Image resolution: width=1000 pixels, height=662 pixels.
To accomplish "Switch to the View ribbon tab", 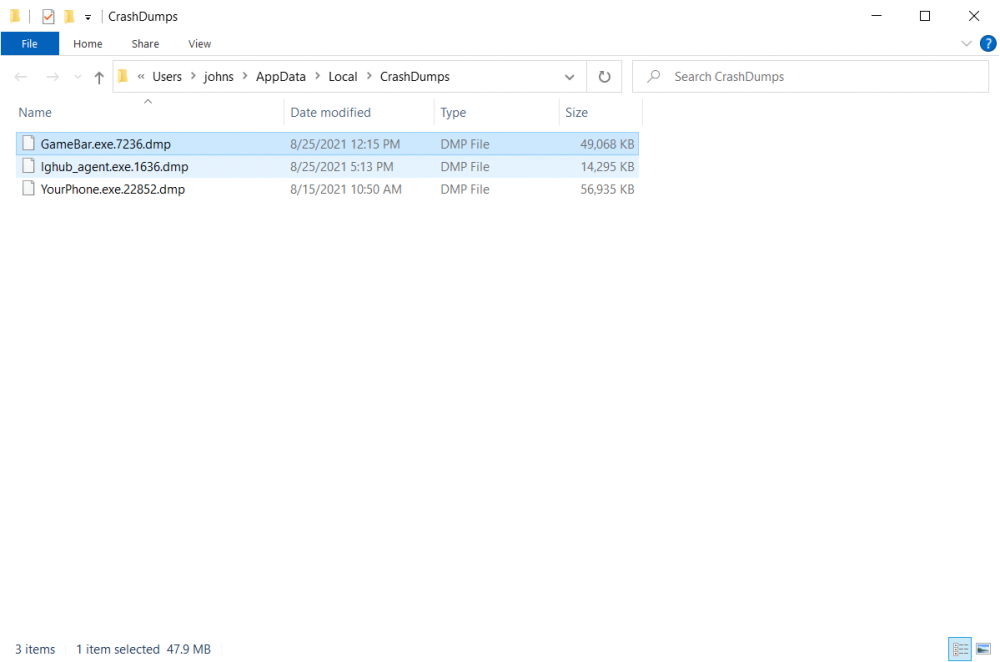I will pos(200,44).
